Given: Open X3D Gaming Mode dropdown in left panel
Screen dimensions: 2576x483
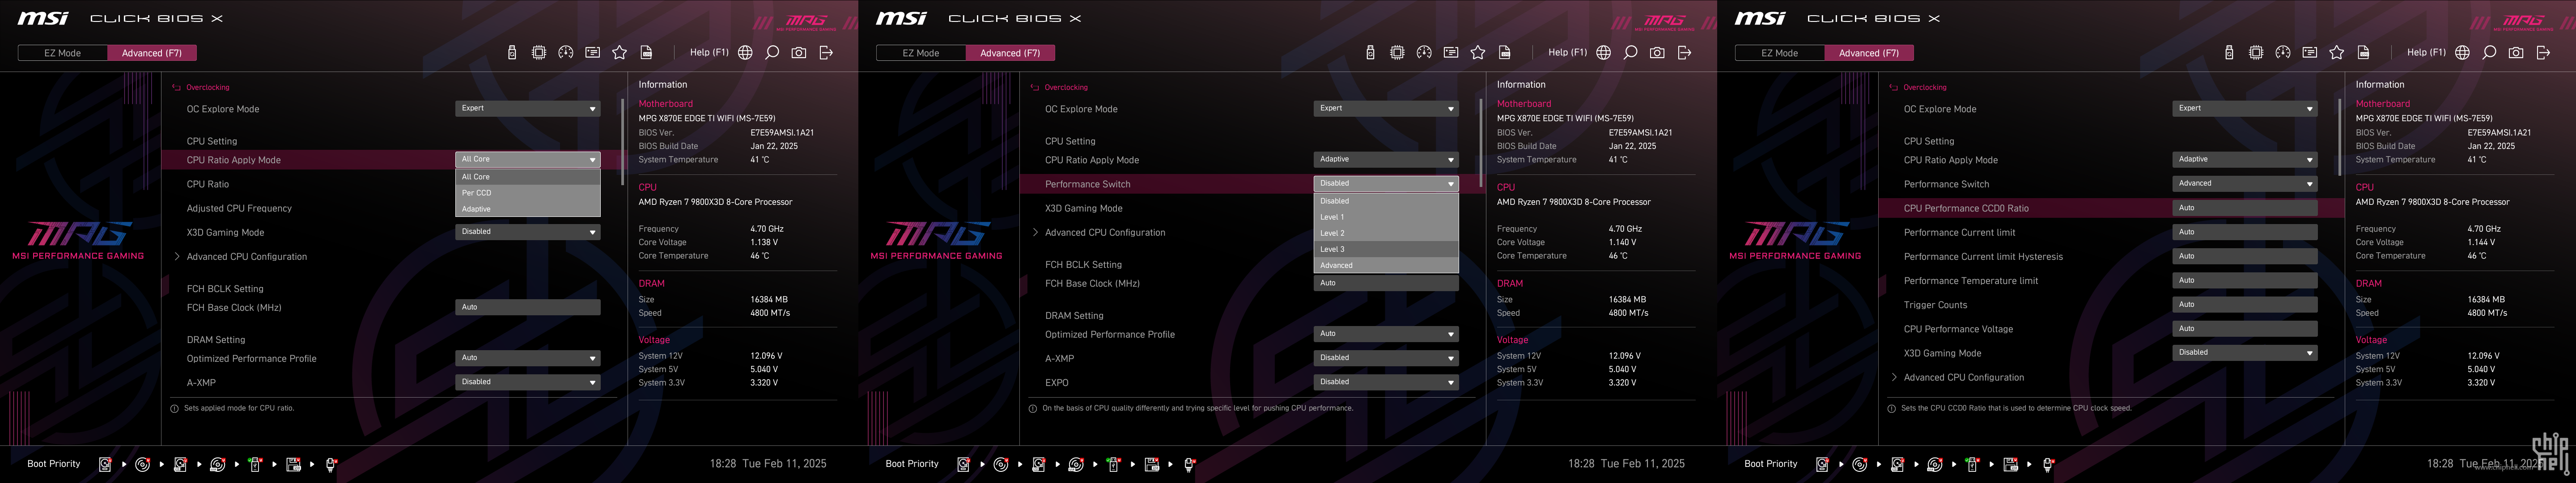Looking at the screenshot, I should tap(528, 232).
